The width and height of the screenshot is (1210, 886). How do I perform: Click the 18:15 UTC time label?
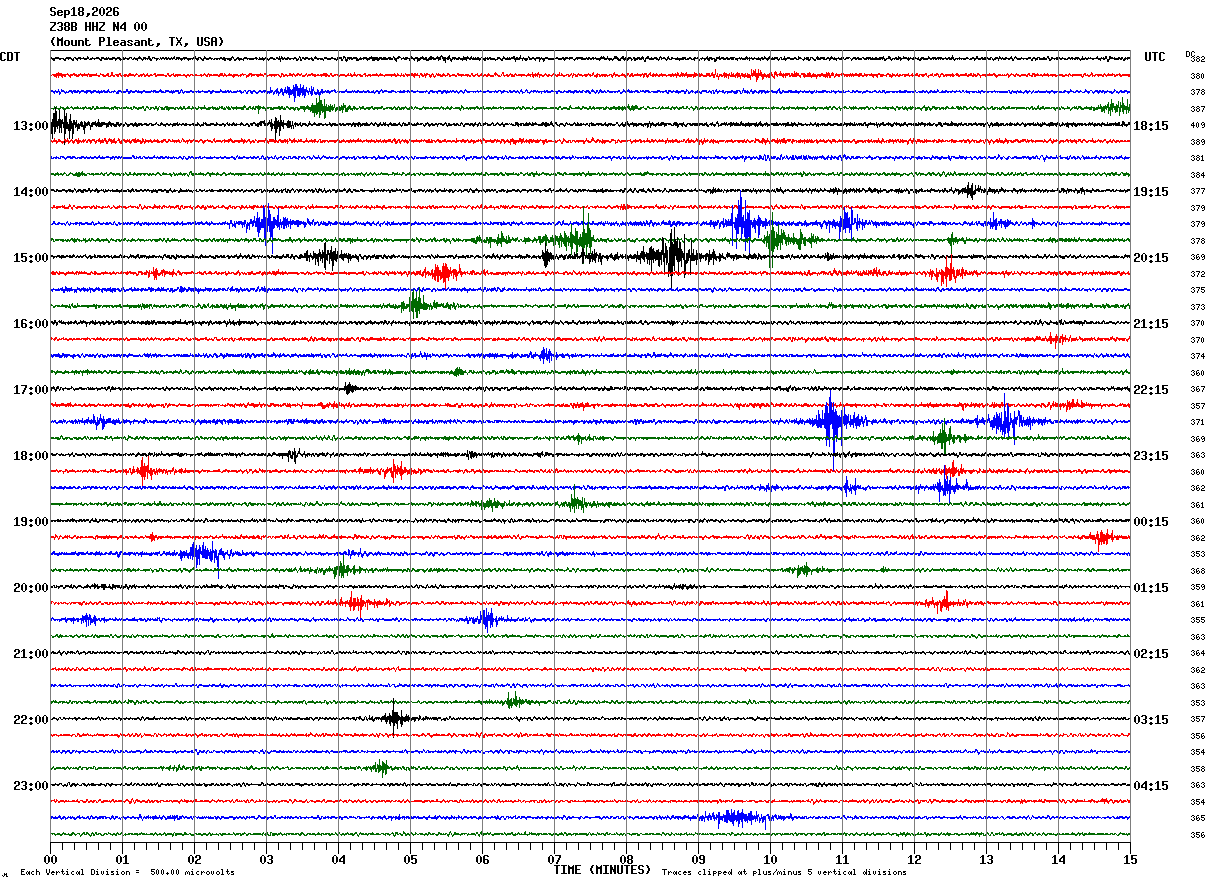(x=1151, y=126)
